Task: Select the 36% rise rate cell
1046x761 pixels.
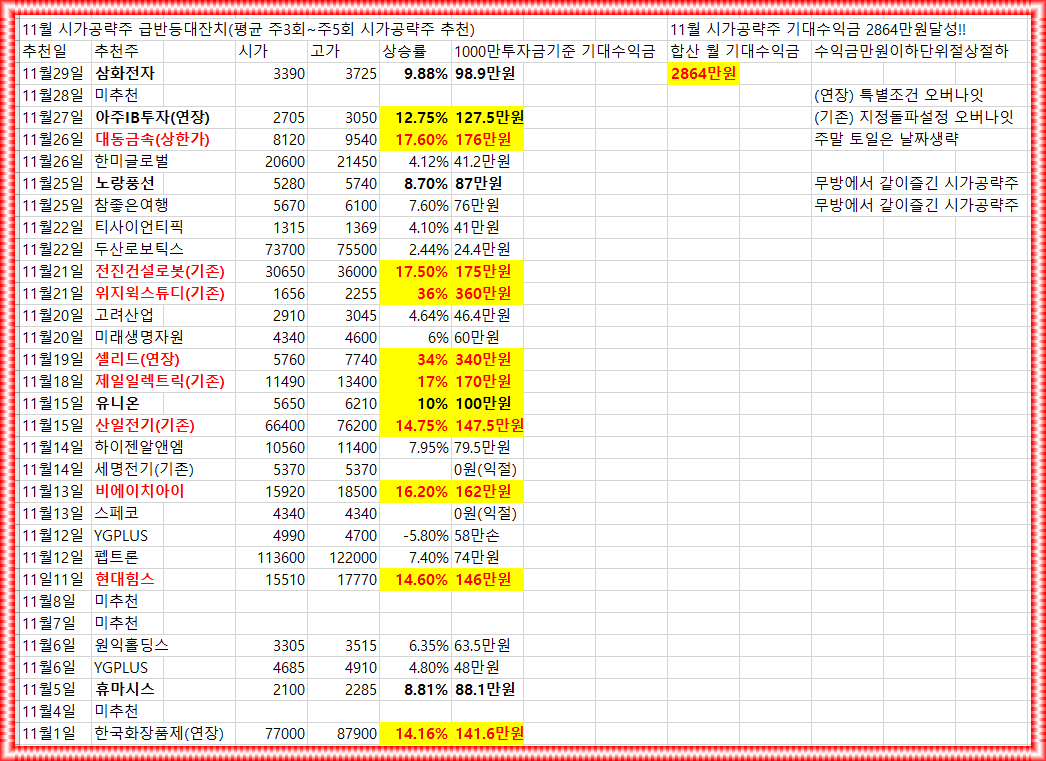Action: point(416,293)
